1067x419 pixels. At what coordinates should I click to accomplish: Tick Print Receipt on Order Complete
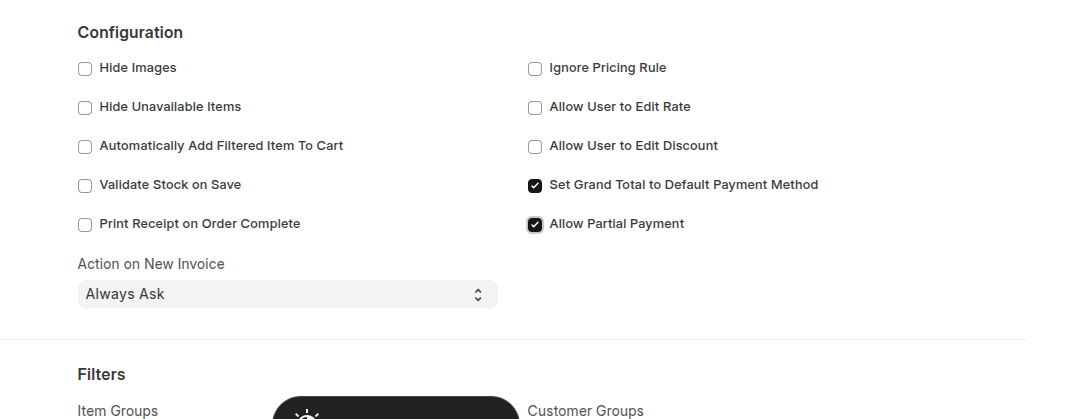point(85,225)
